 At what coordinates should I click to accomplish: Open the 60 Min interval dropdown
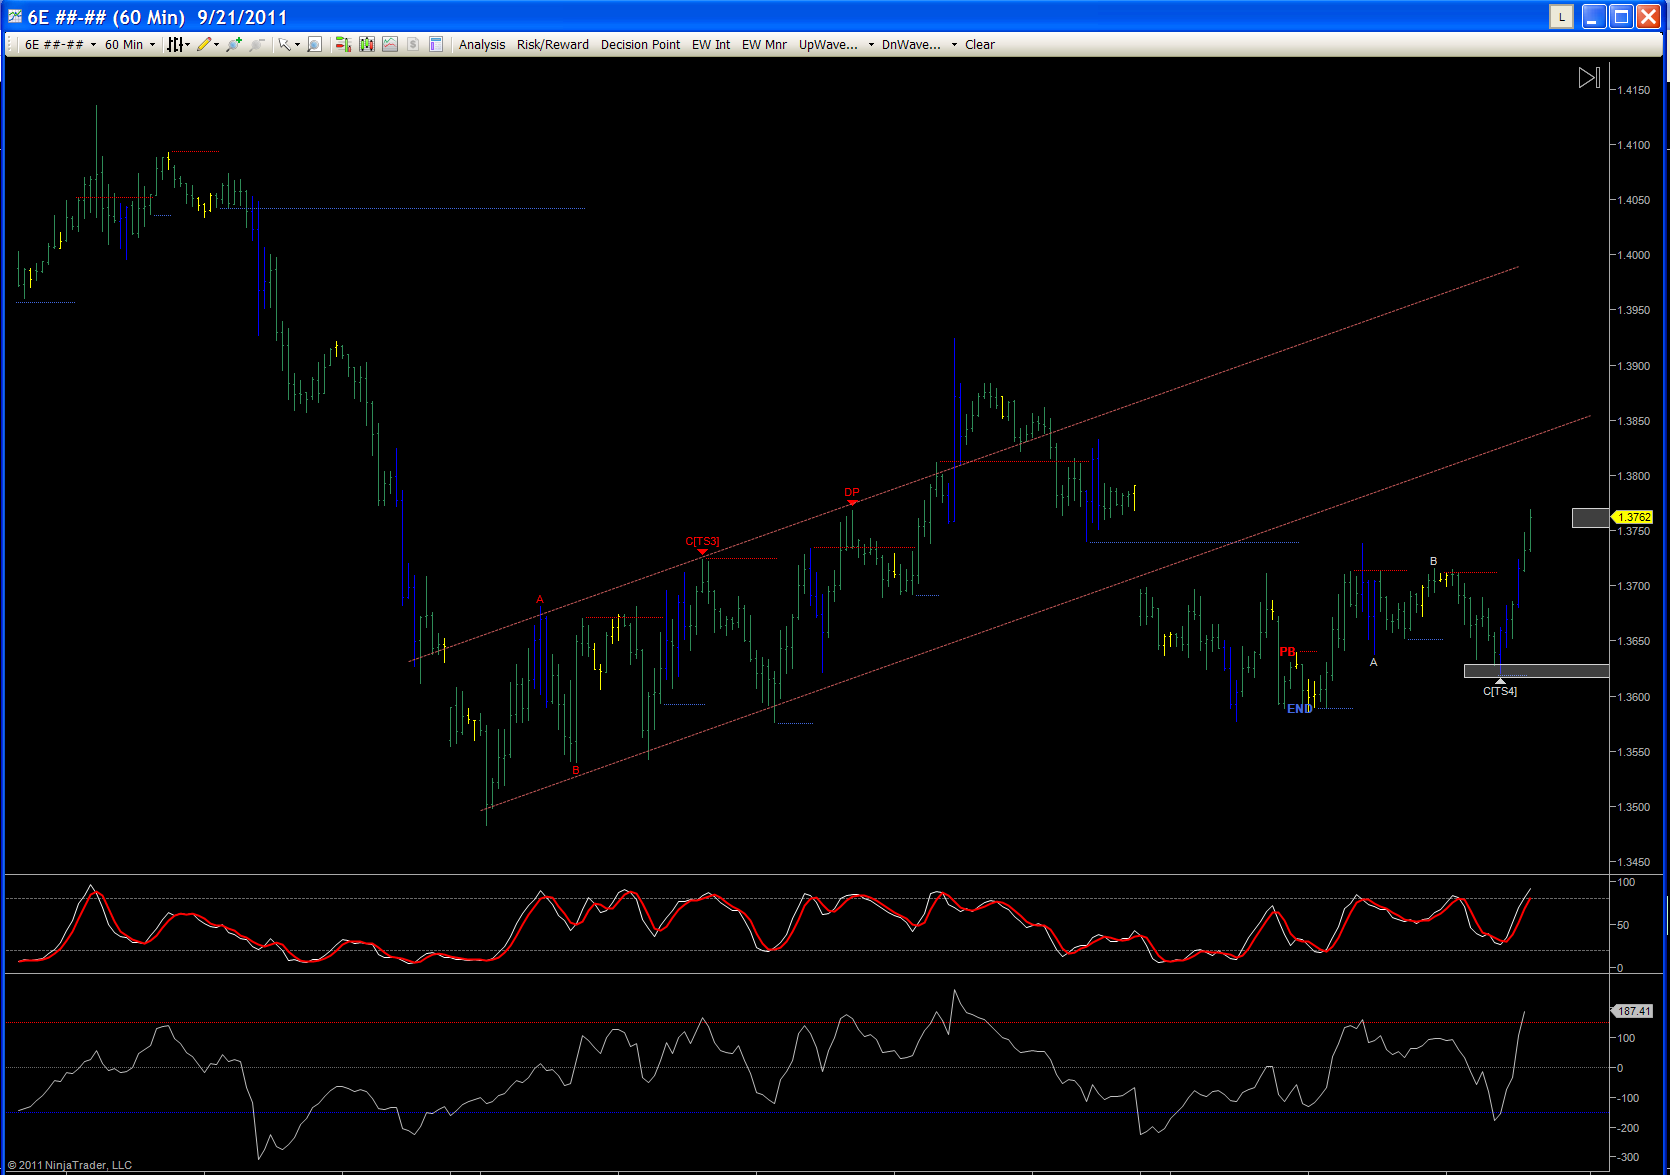[x=130, y=45]
